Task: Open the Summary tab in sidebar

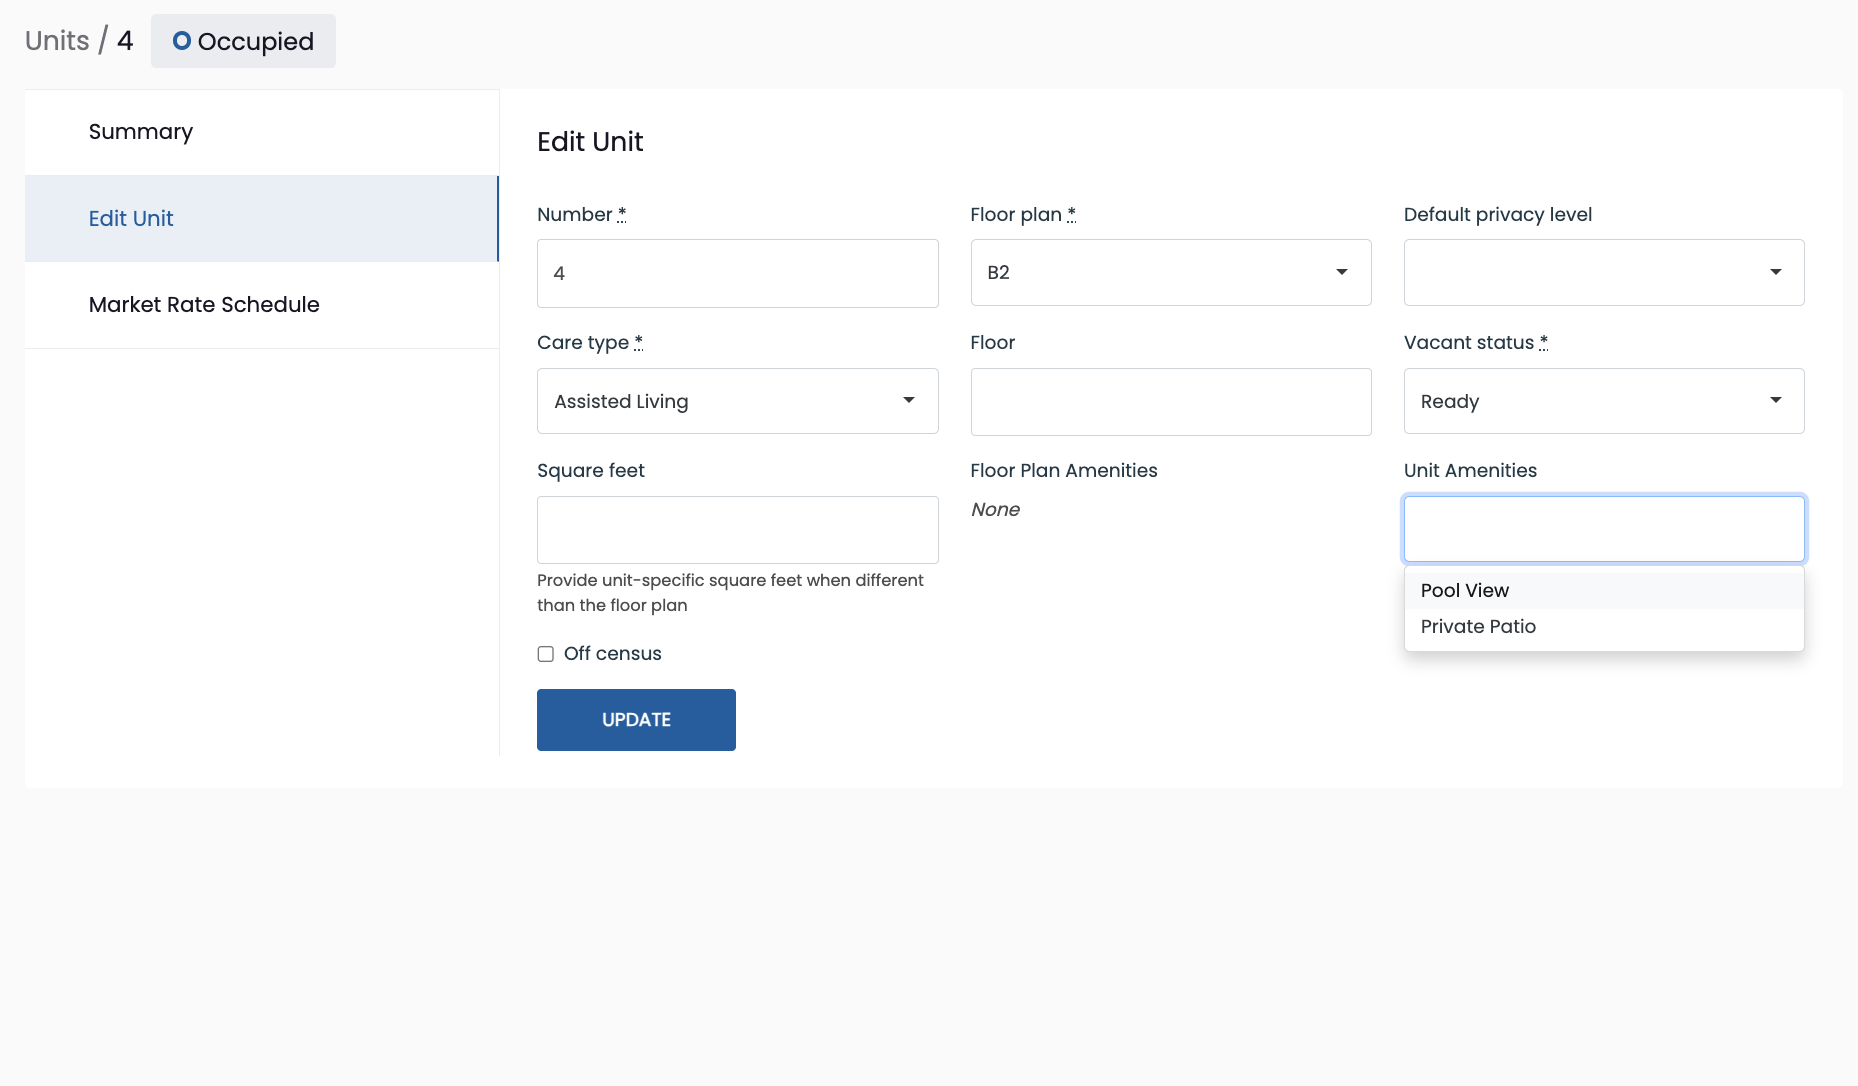Action: [x=262, y=132]
